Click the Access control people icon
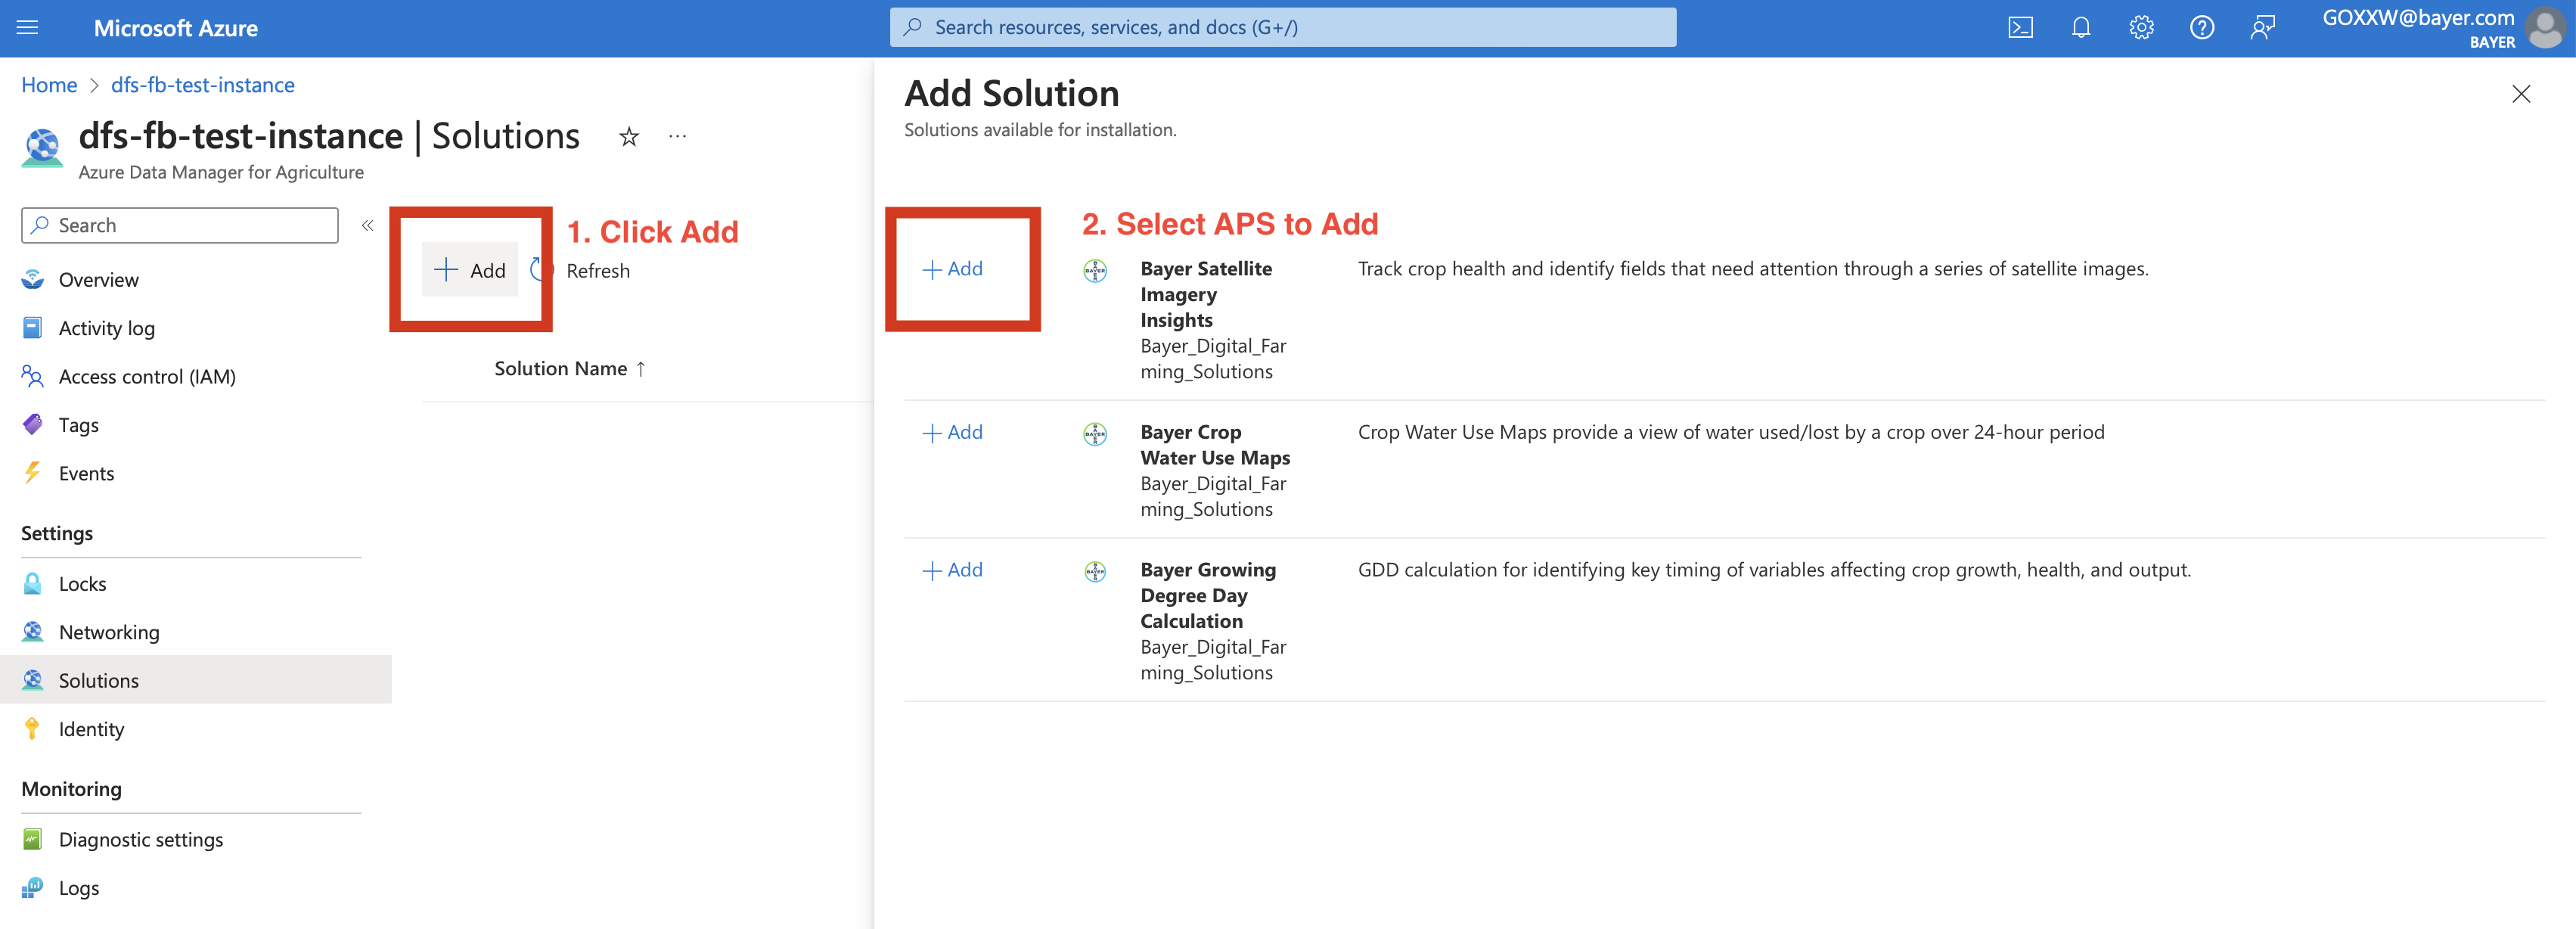The image size is (2576, 929). point(33,376)
